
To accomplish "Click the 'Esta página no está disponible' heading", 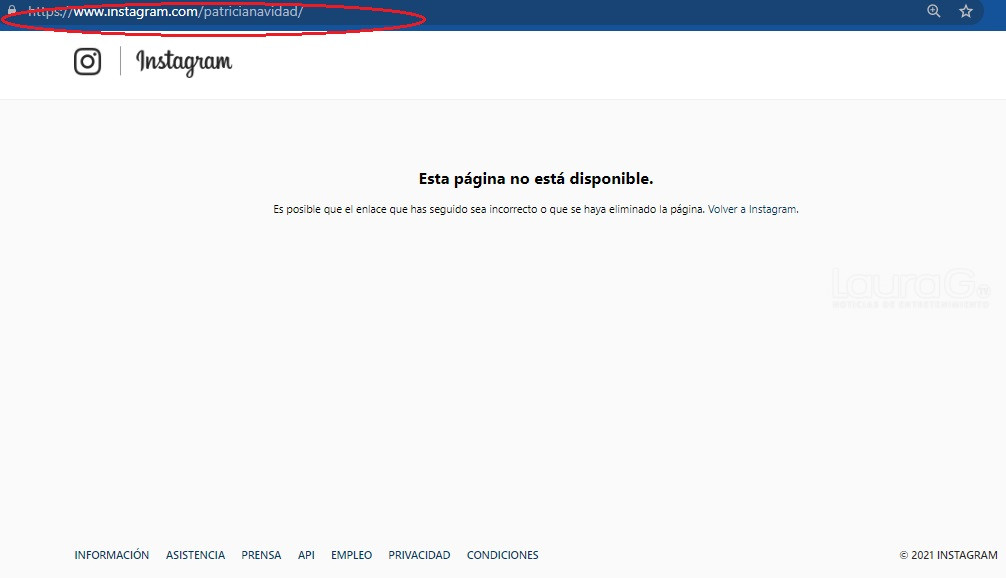I will coord(535,179).
